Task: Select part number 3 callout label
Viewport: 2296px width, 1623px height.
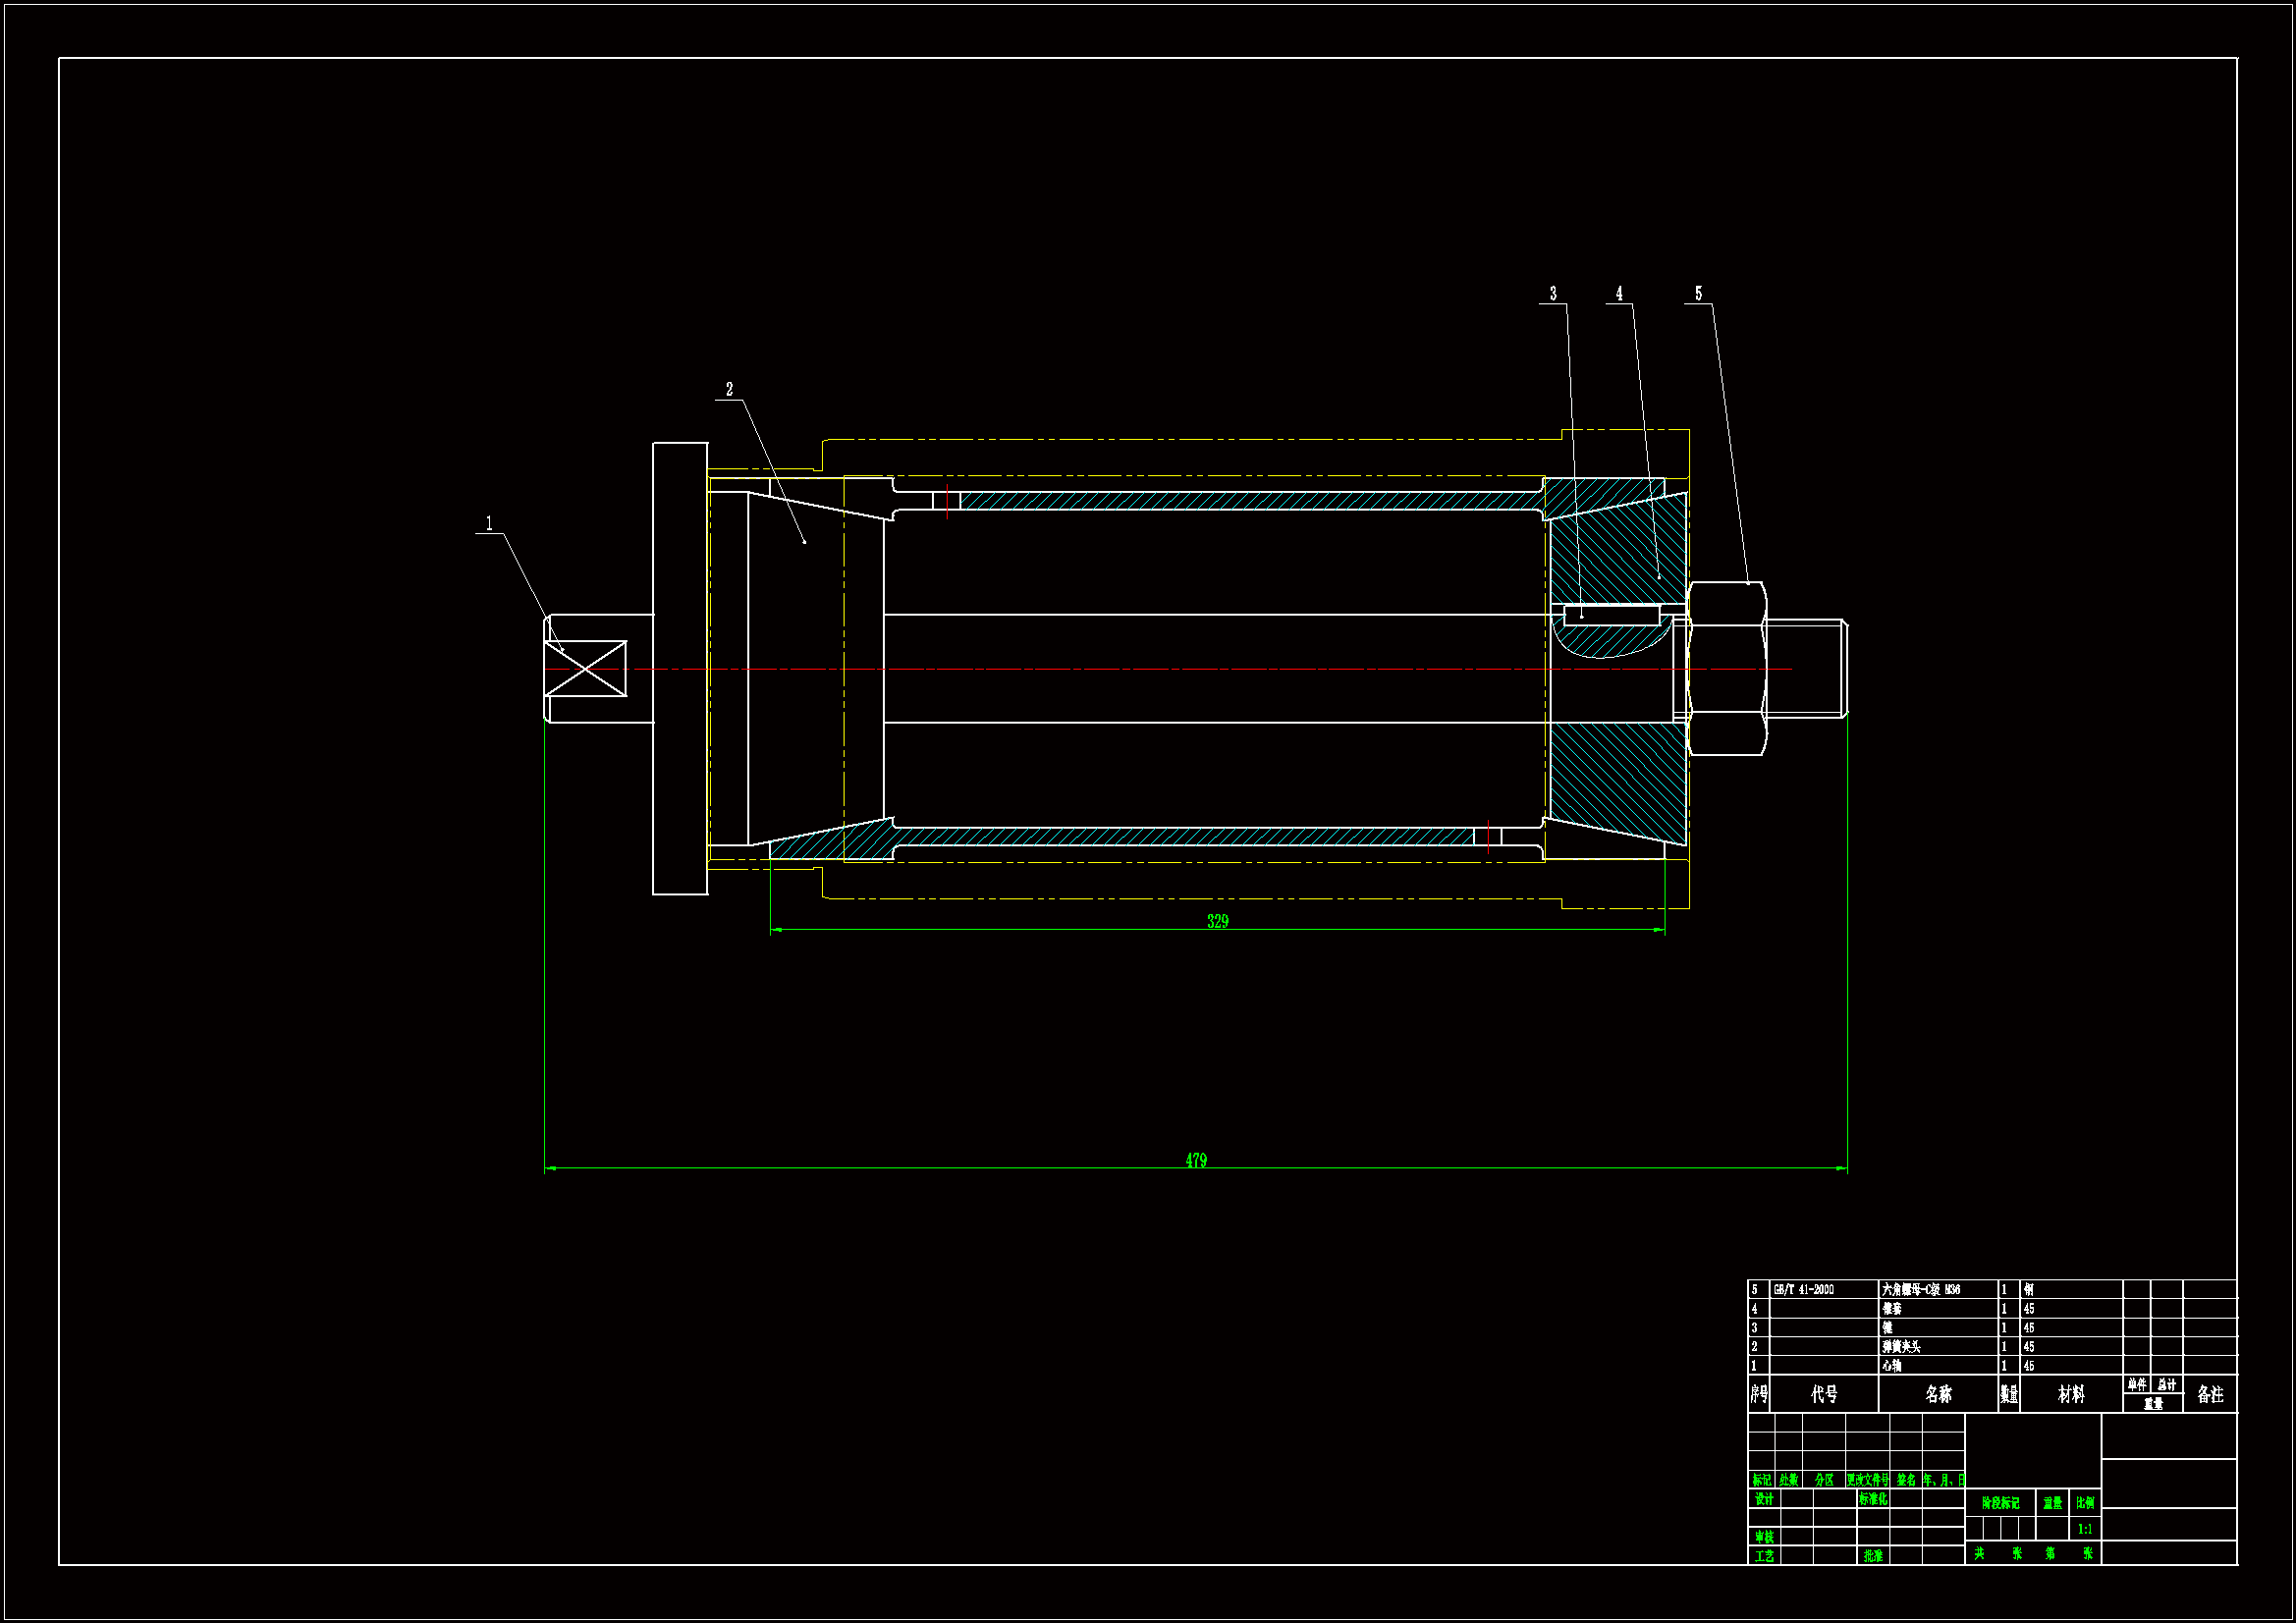Action: [1553, 293]
